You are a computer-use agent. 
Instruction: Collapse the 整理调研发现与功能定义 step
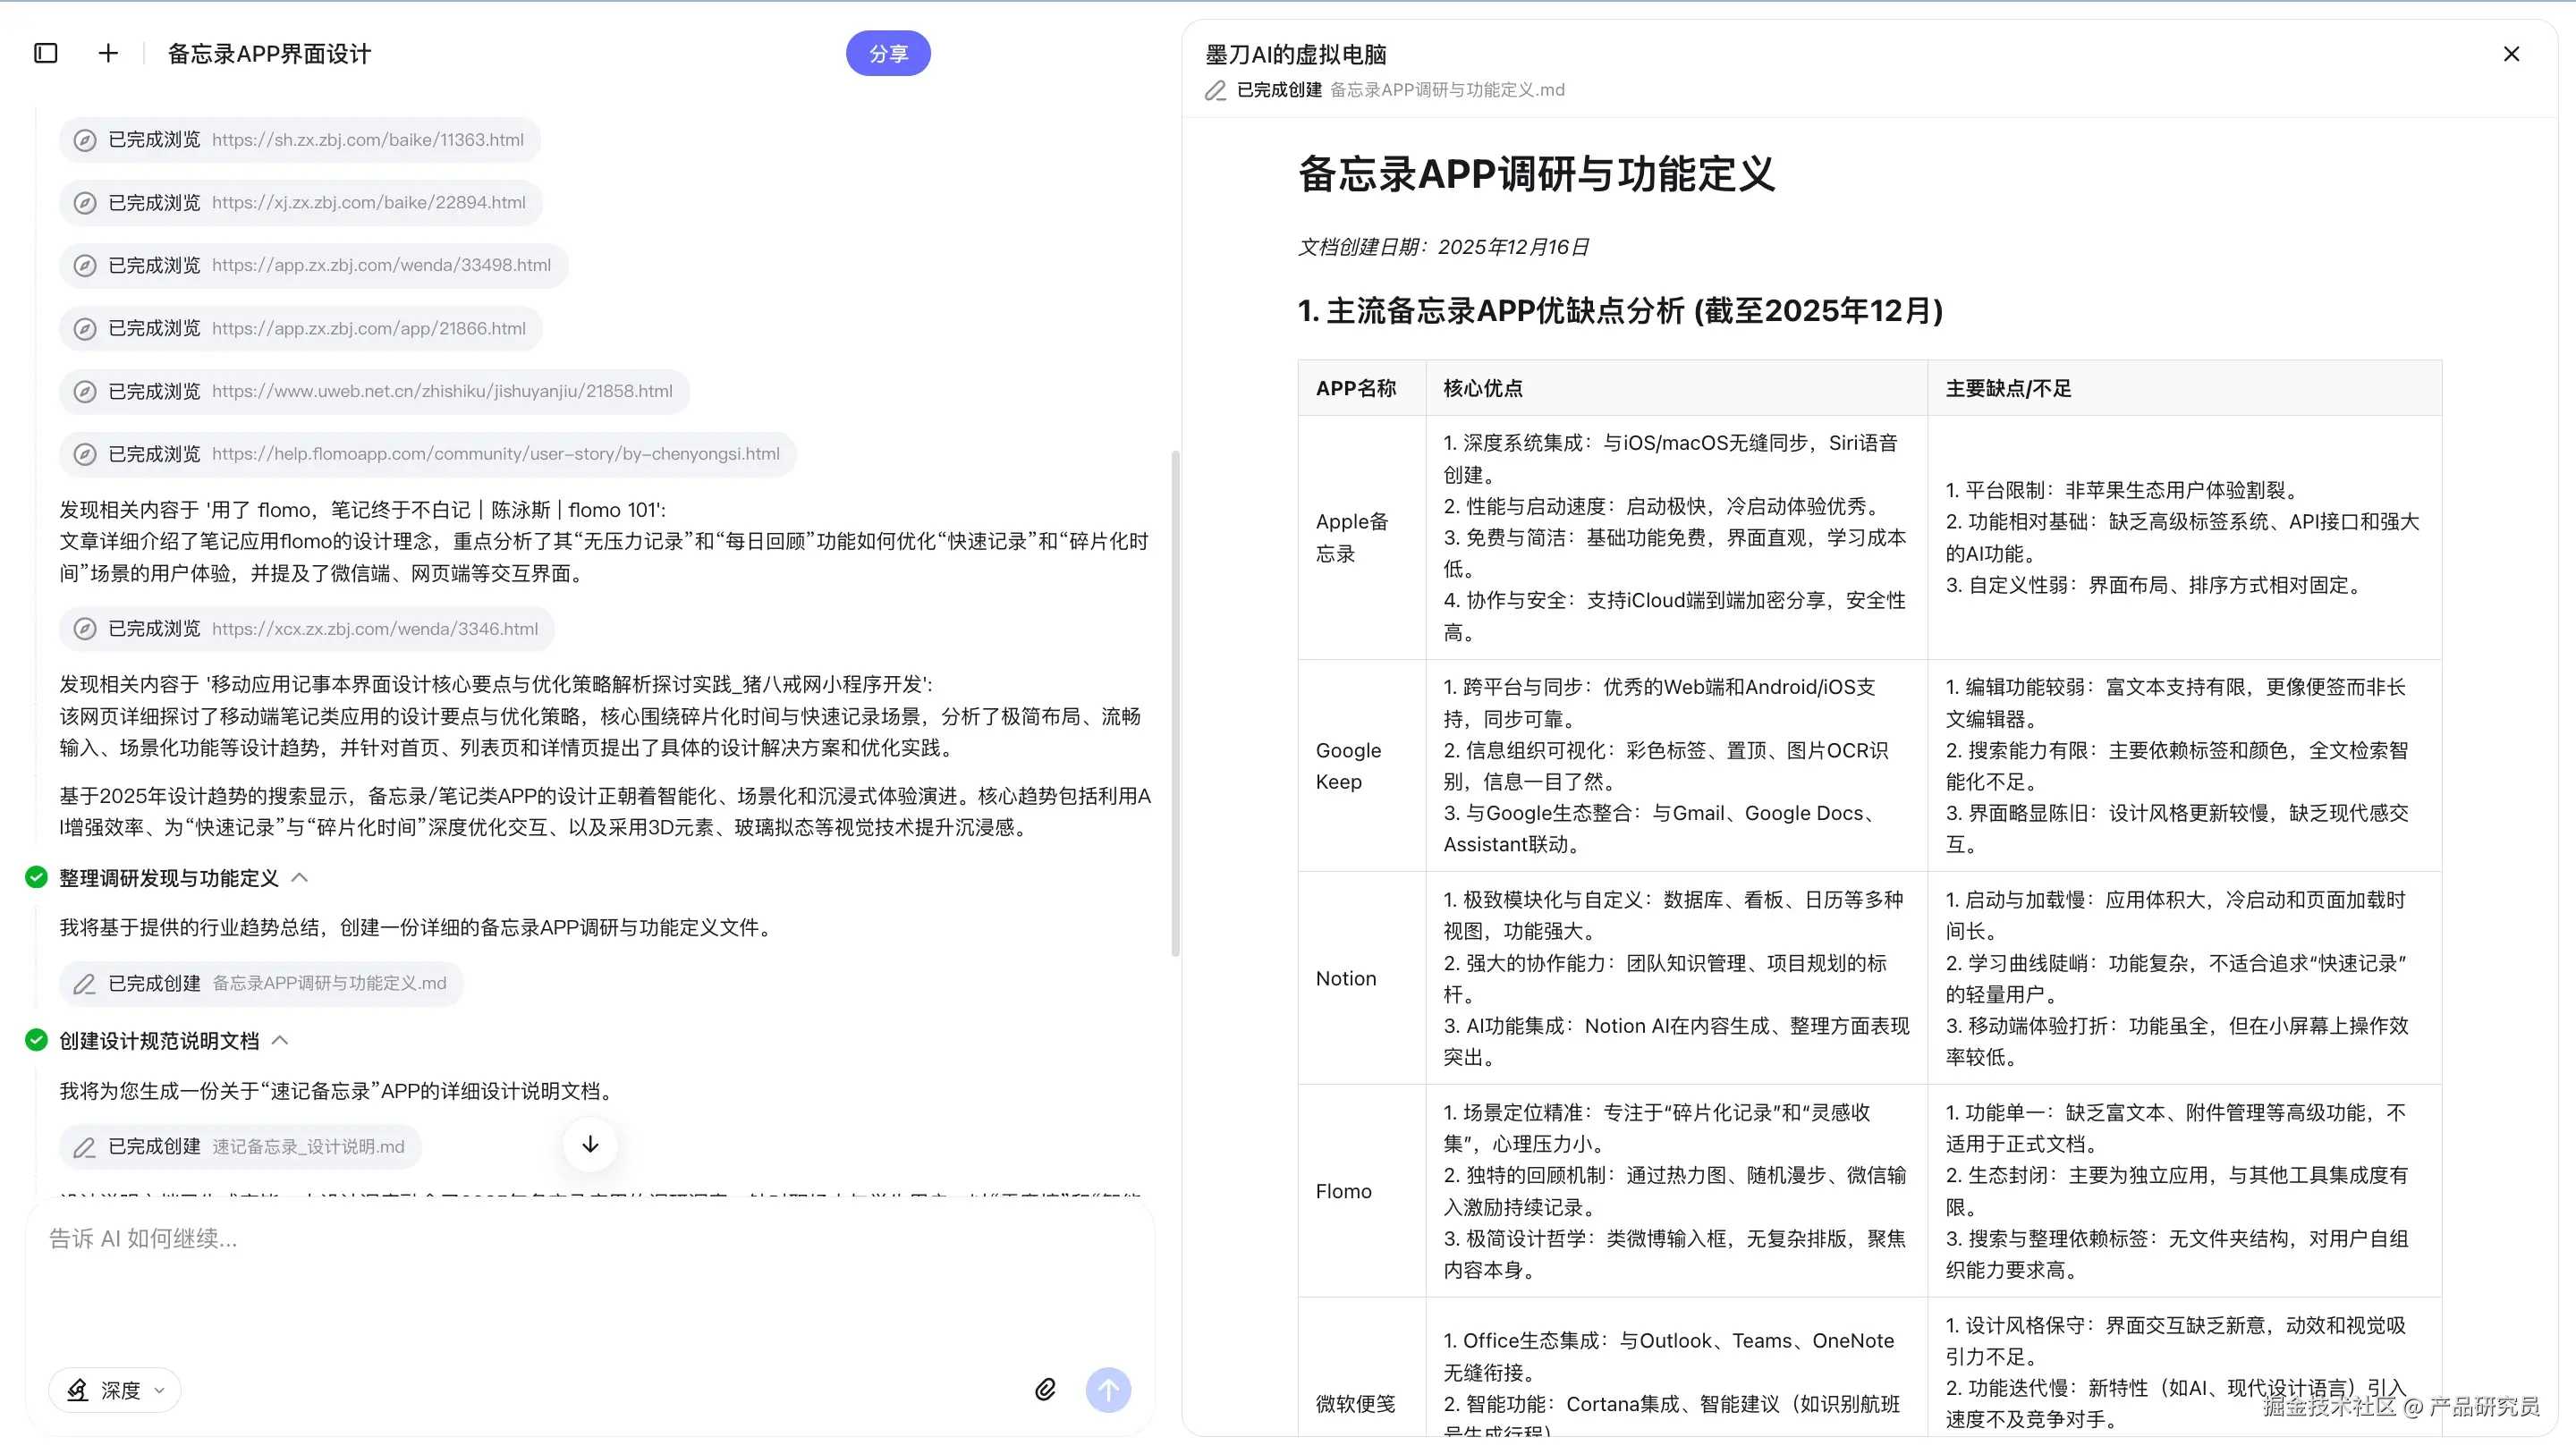[x=299, y=877]
